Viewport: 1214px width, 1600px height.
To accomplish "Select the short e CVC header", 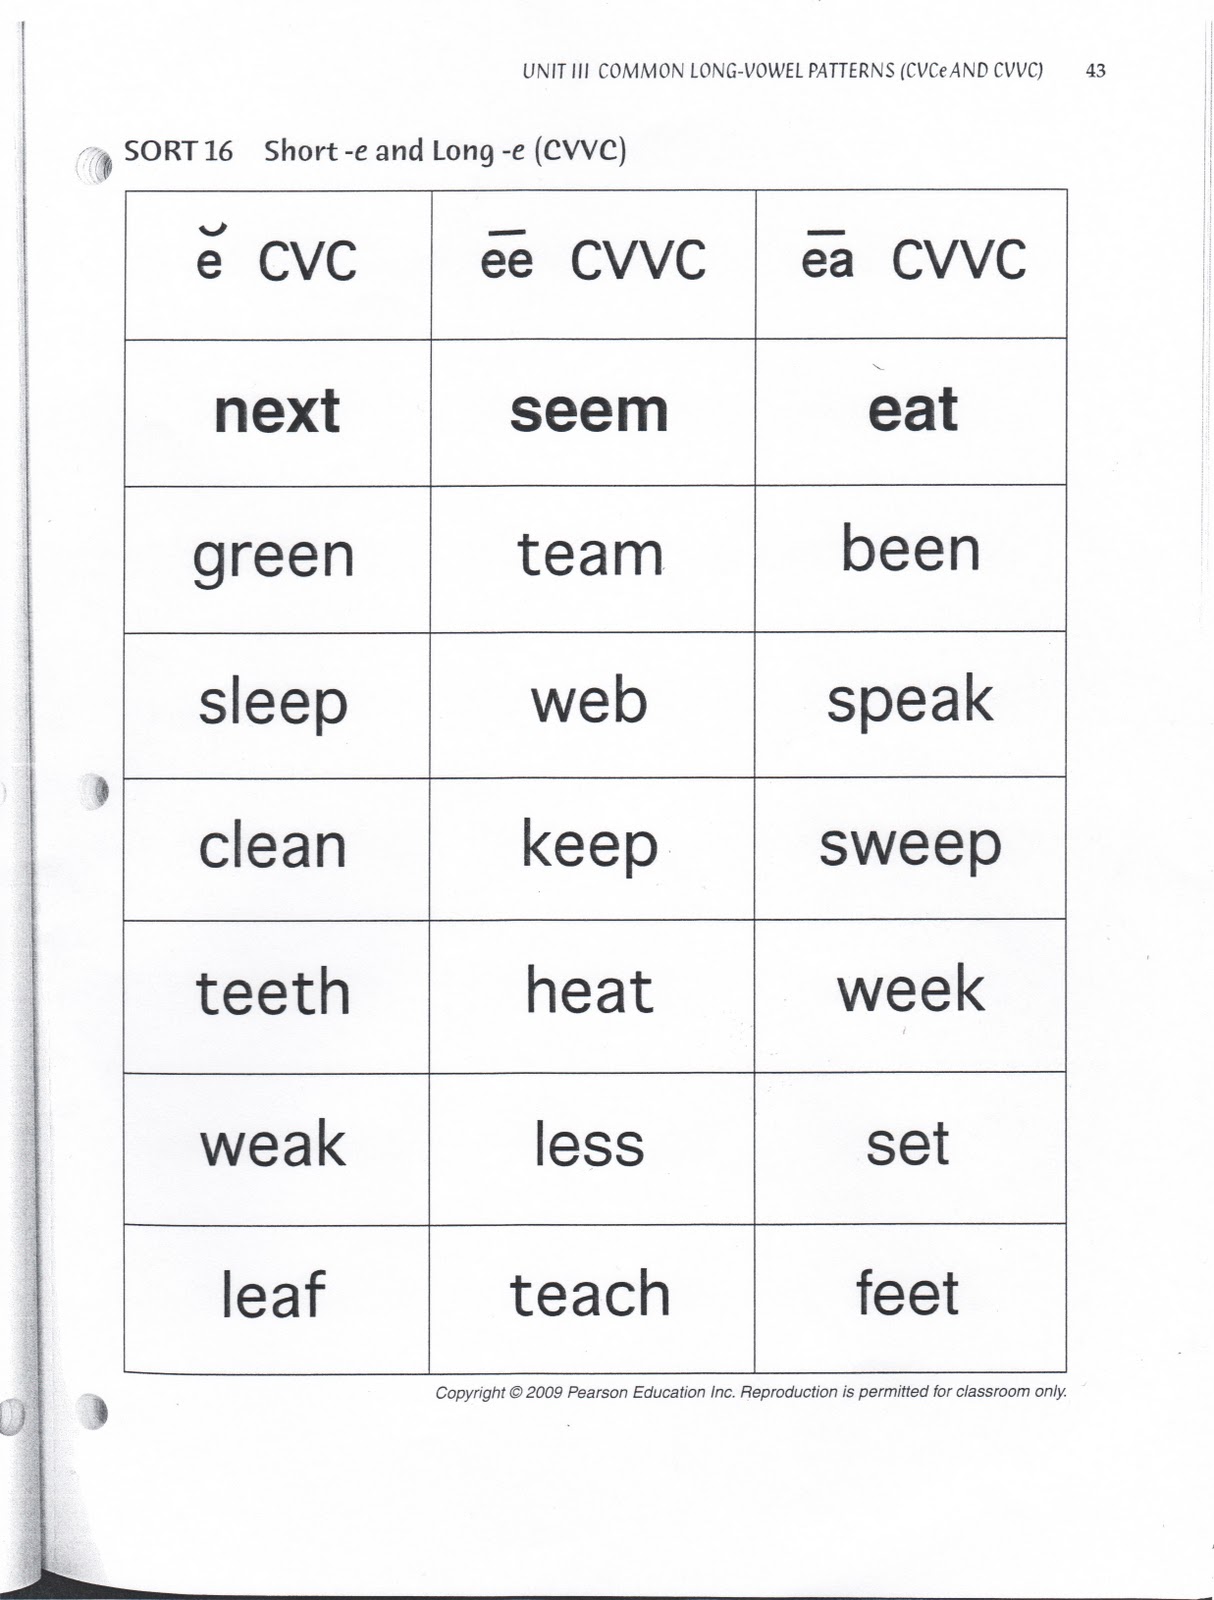I will point(277,263).
